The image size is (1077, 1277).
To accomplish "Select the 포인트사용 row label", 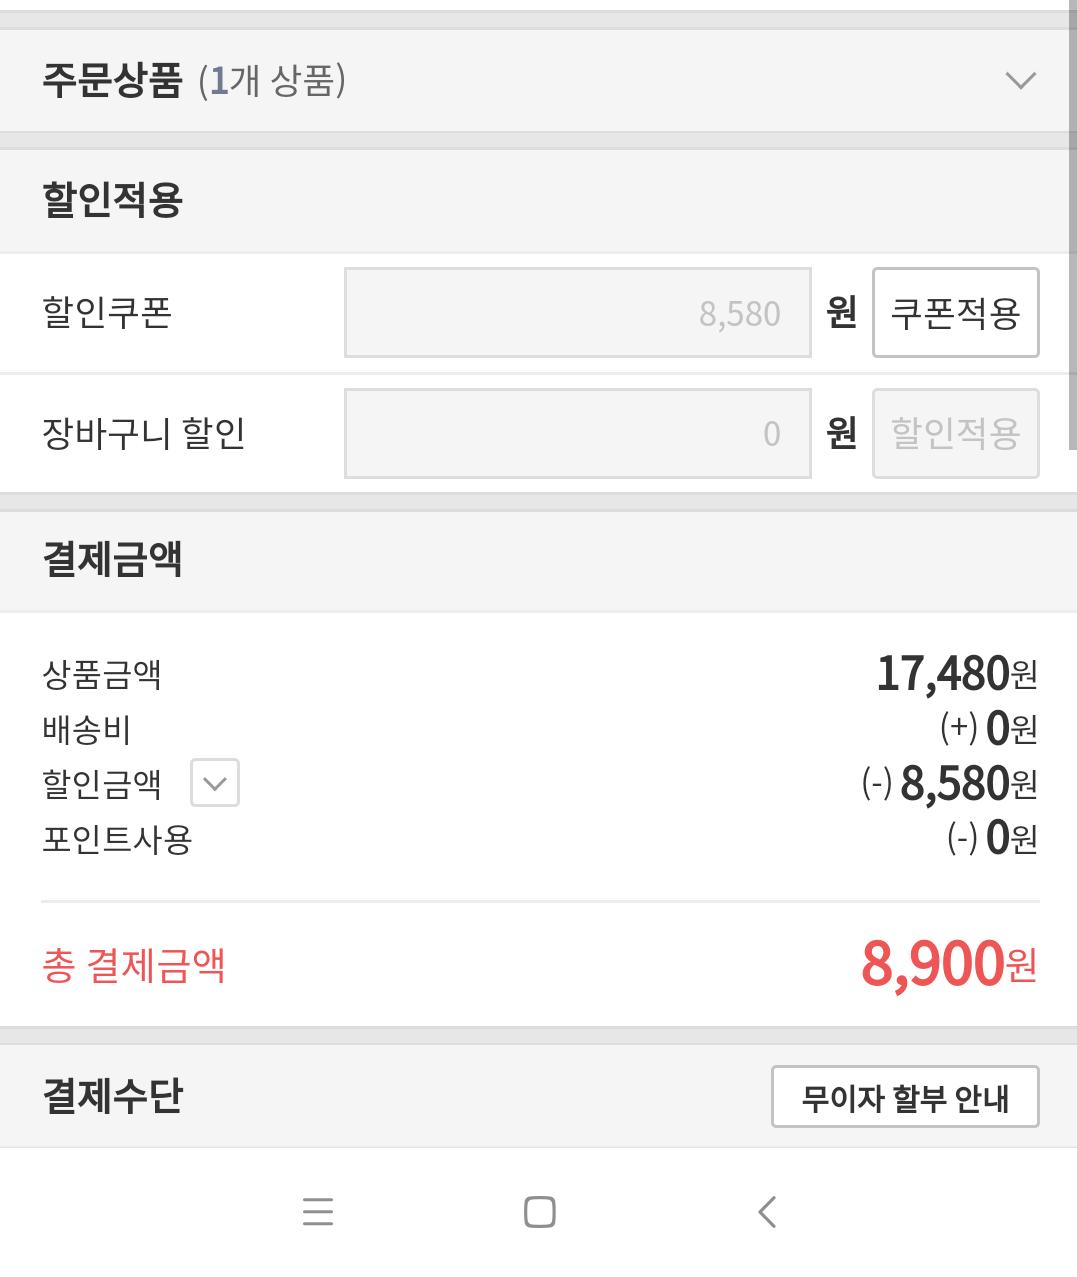I will tap(117, 838).
